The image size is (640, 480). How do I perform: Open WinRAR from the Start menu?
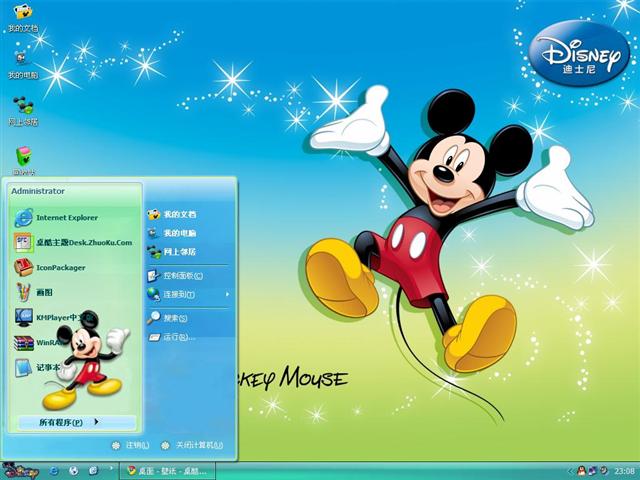[48, 342]
